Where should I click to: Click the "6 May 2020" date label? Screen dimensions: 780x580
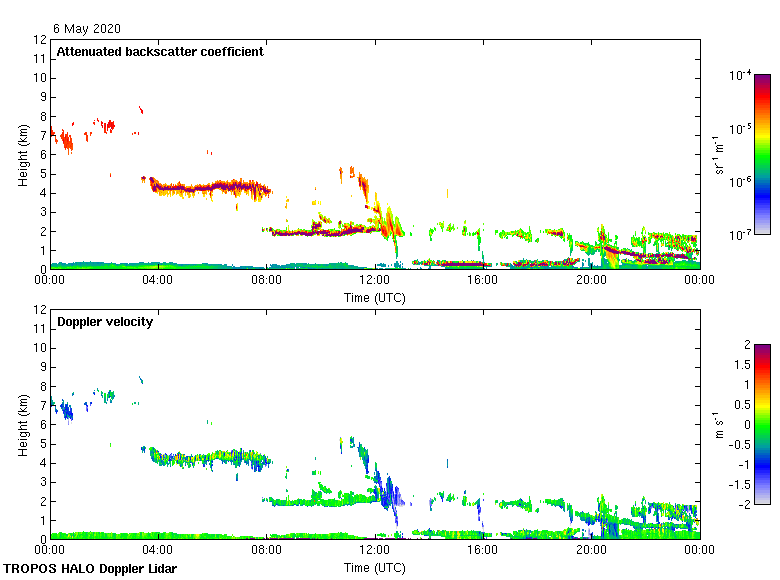coord(88,28)
